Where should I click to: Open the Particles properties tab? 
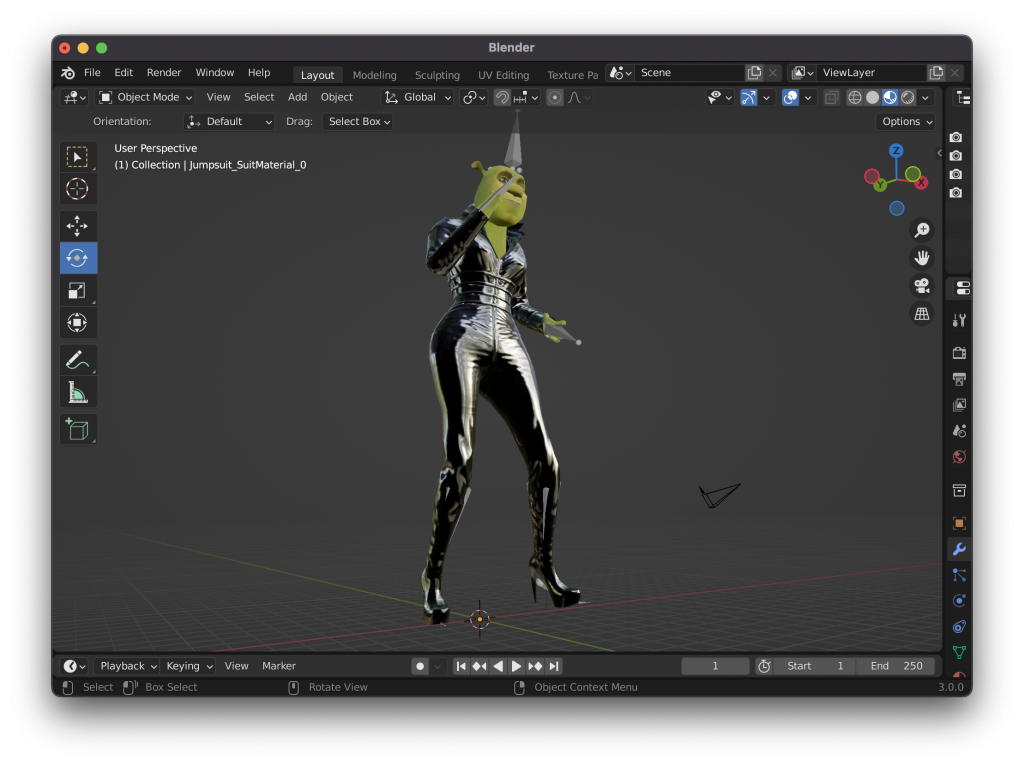[959, 575]
